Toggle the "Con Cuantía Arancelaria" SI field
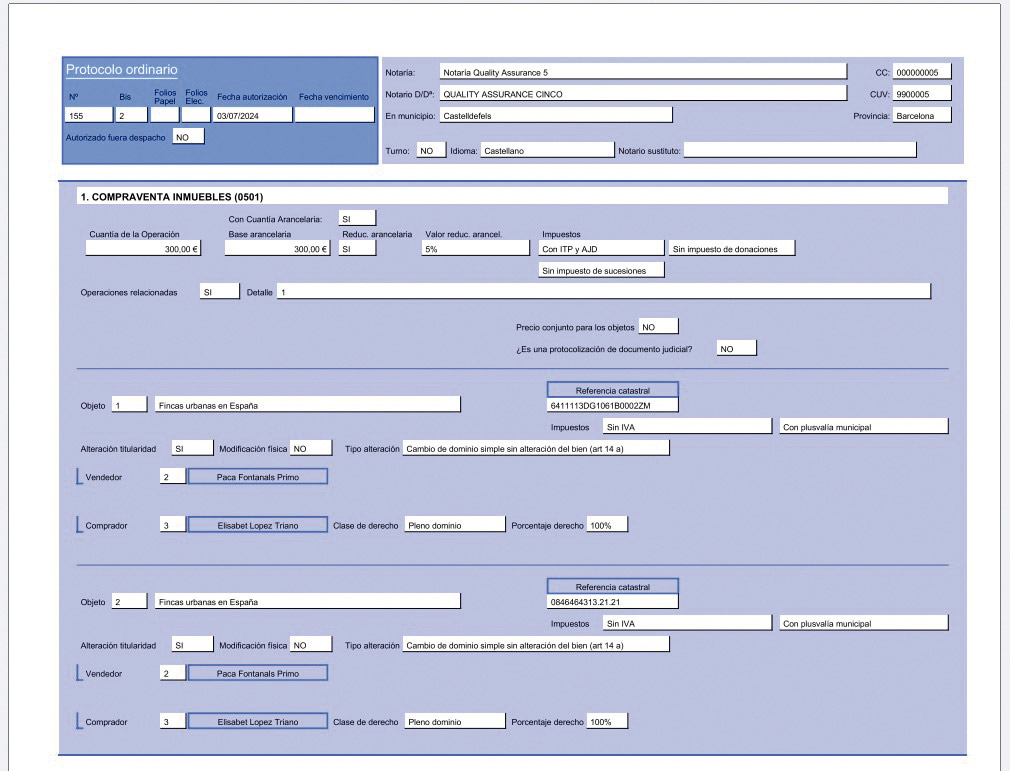Viewport: 1010px width, 771px height. (x=357, y=218)
